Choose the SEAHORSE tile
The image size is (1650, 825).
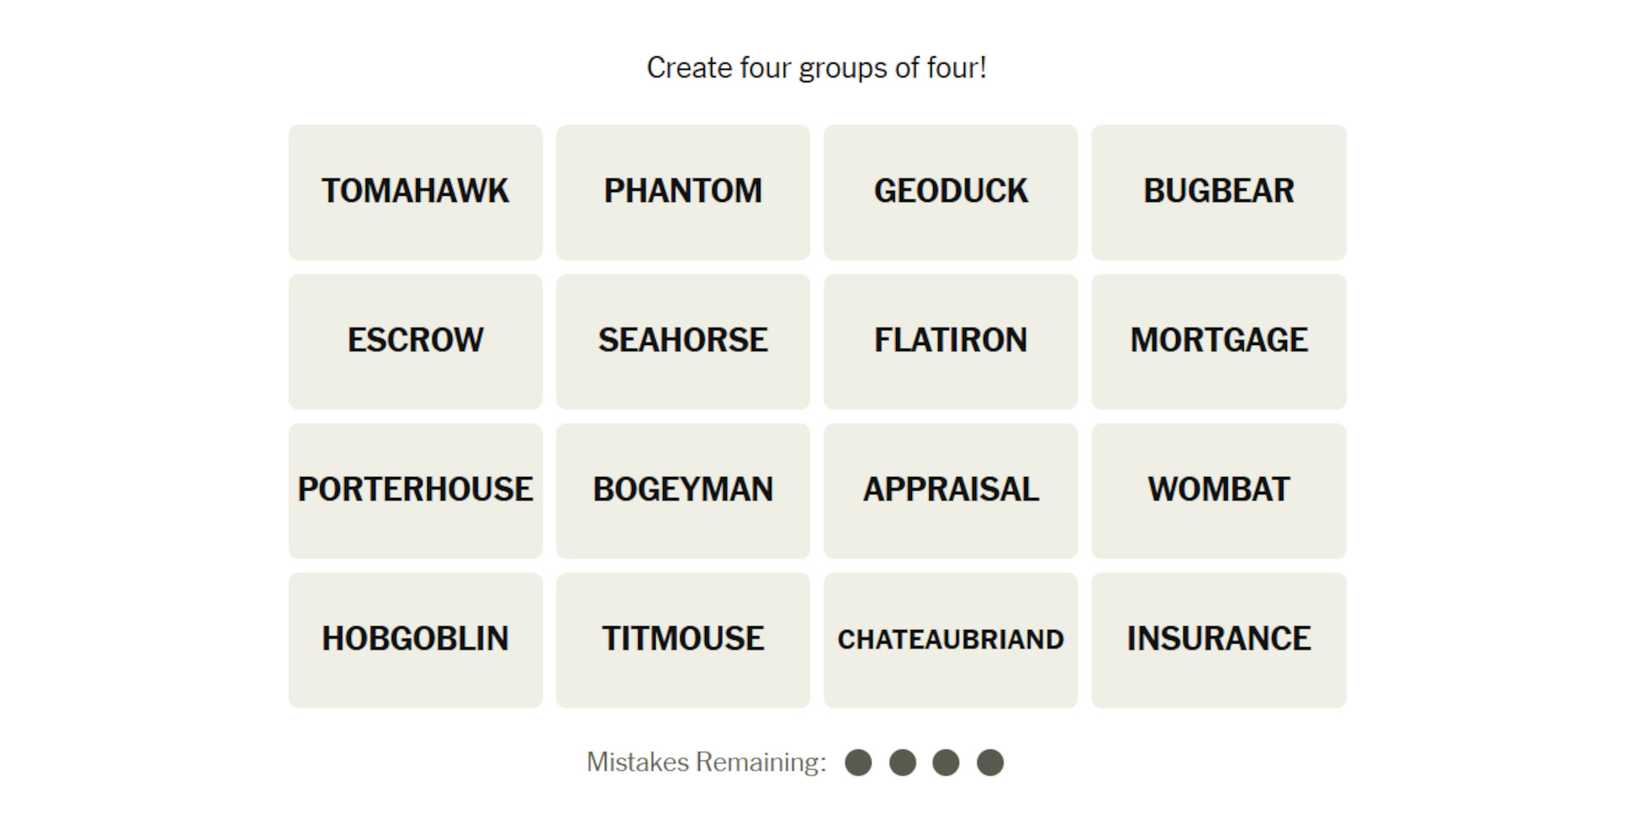(683, 341)
